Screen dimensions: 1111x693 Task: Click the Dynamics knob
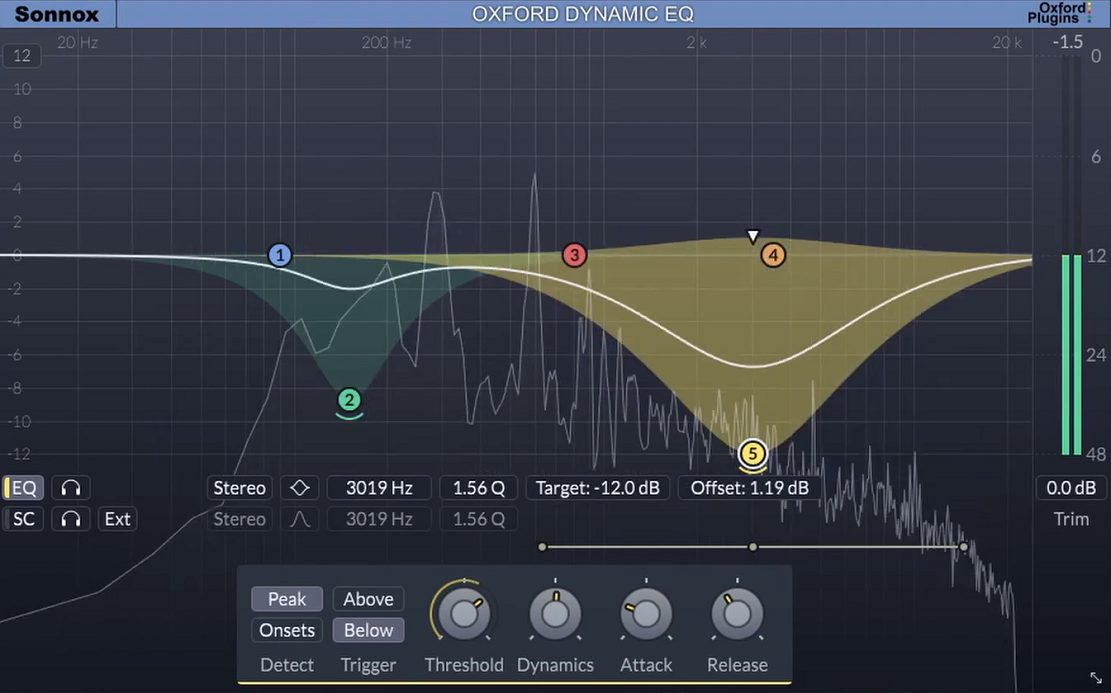pyautogui.click(x=555, y=614)
